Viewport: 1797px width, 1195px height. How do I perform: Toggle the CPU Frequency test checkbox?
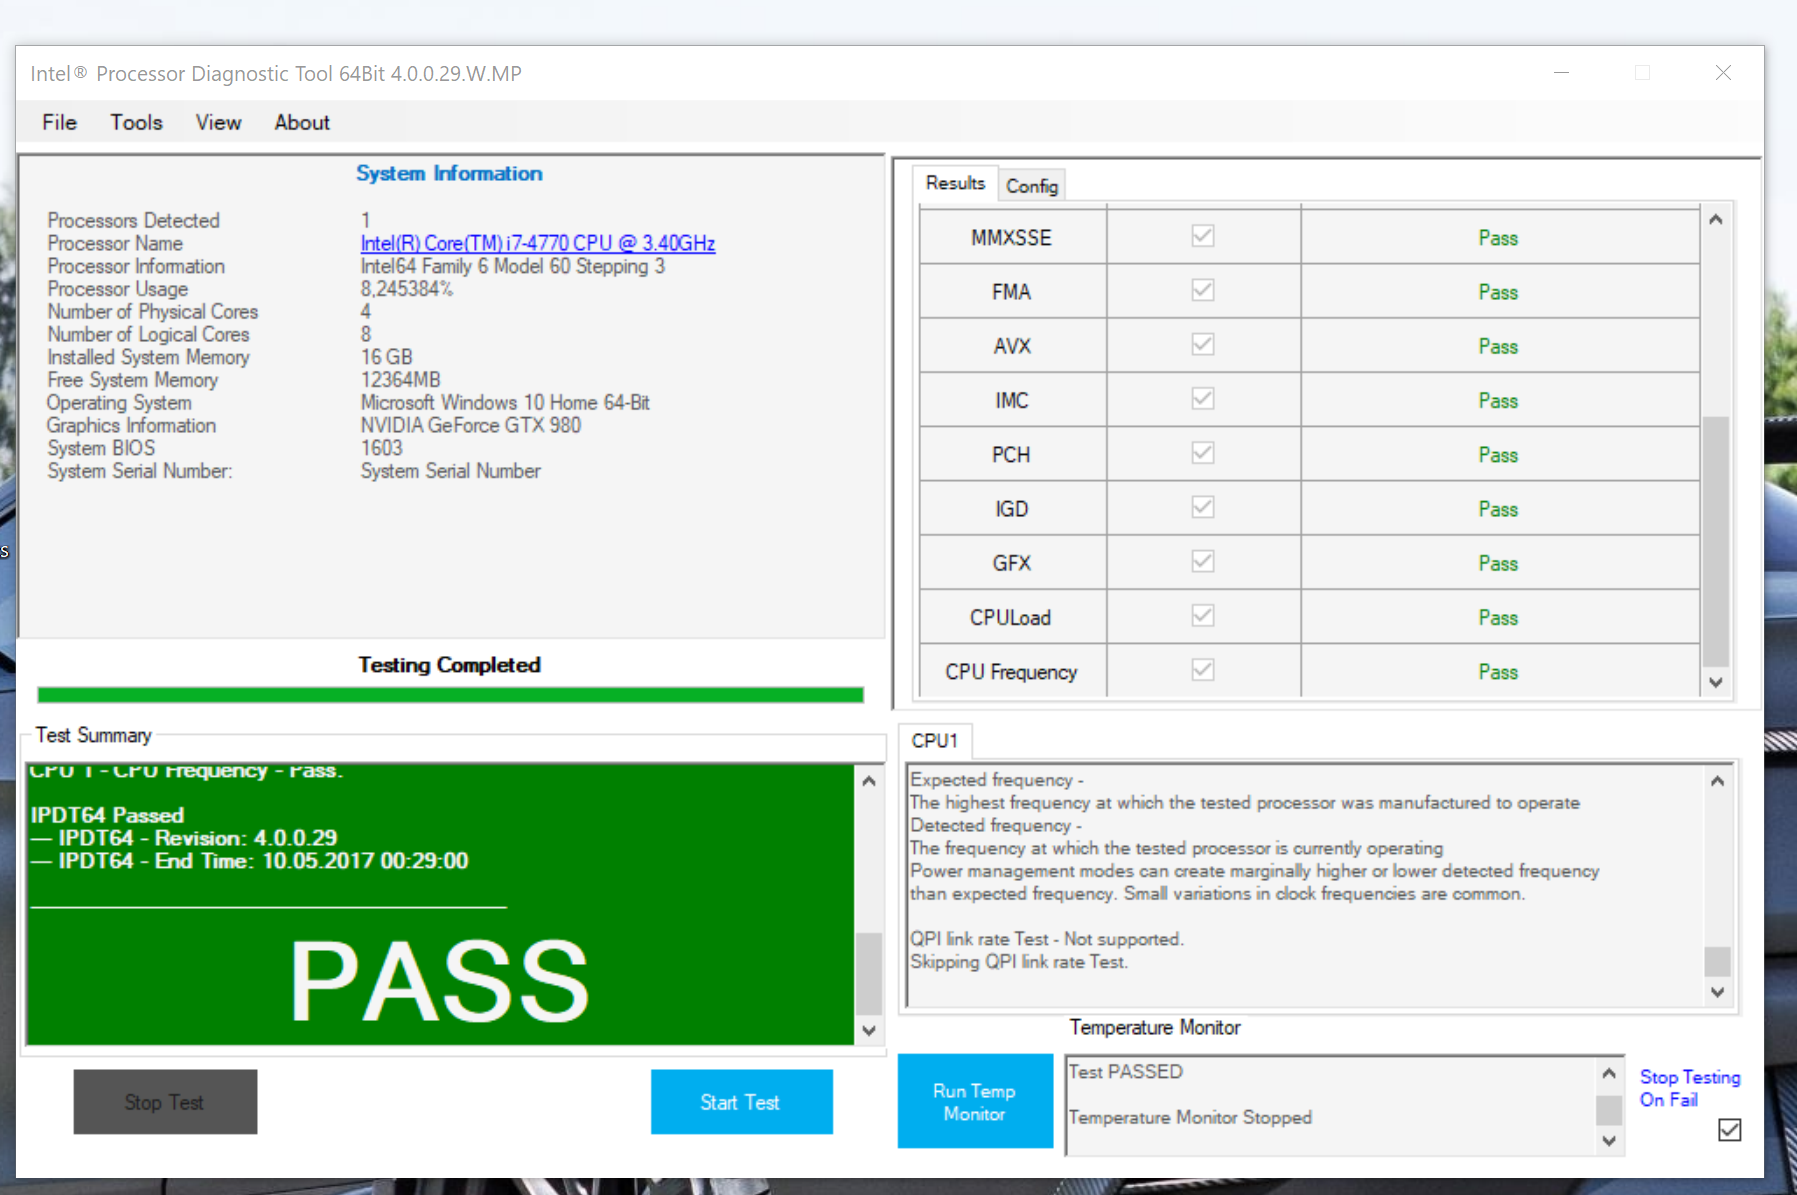(1203, 669)
